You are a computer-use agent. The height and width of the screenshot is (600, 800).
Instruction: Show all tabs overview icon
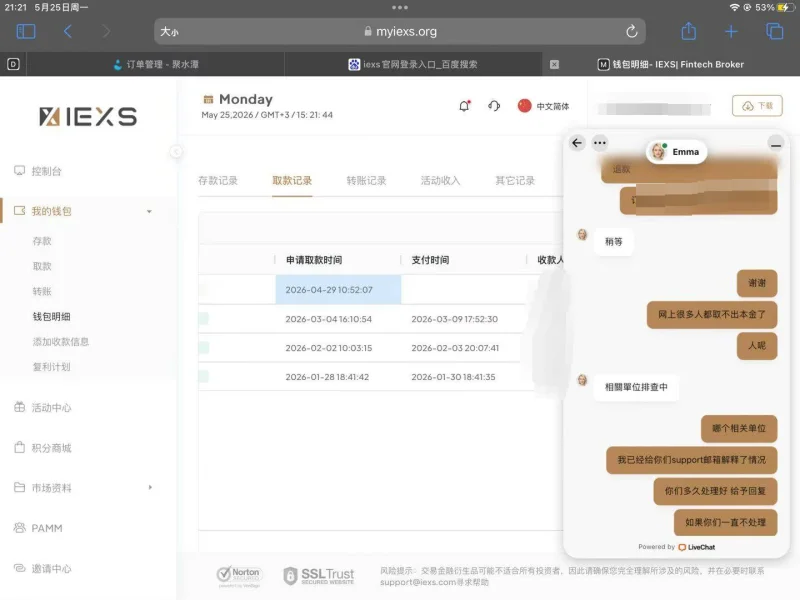pyautogui.click(x=774, y=32)
